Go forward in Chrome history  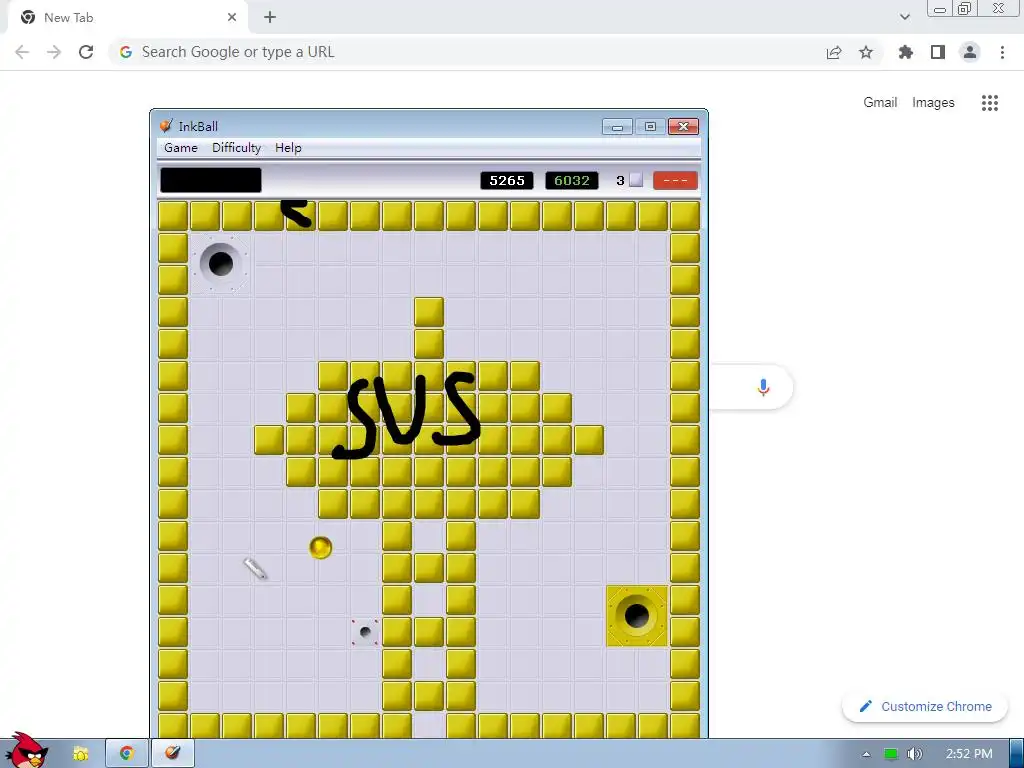click(54, 52)
